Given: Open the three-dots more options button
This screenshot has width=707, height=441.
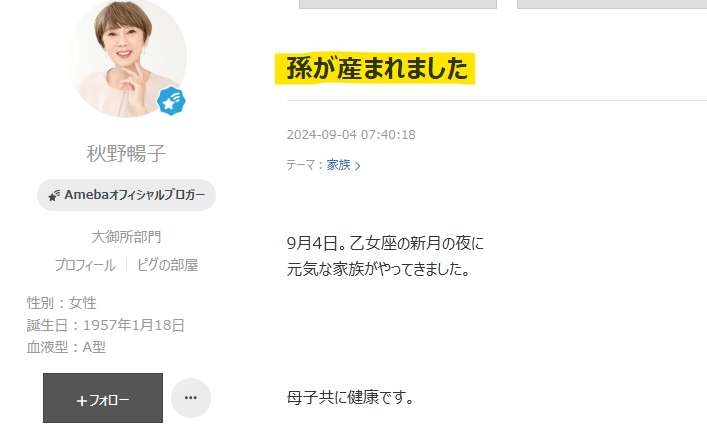Looking at the screenshot, I should 191,398.
